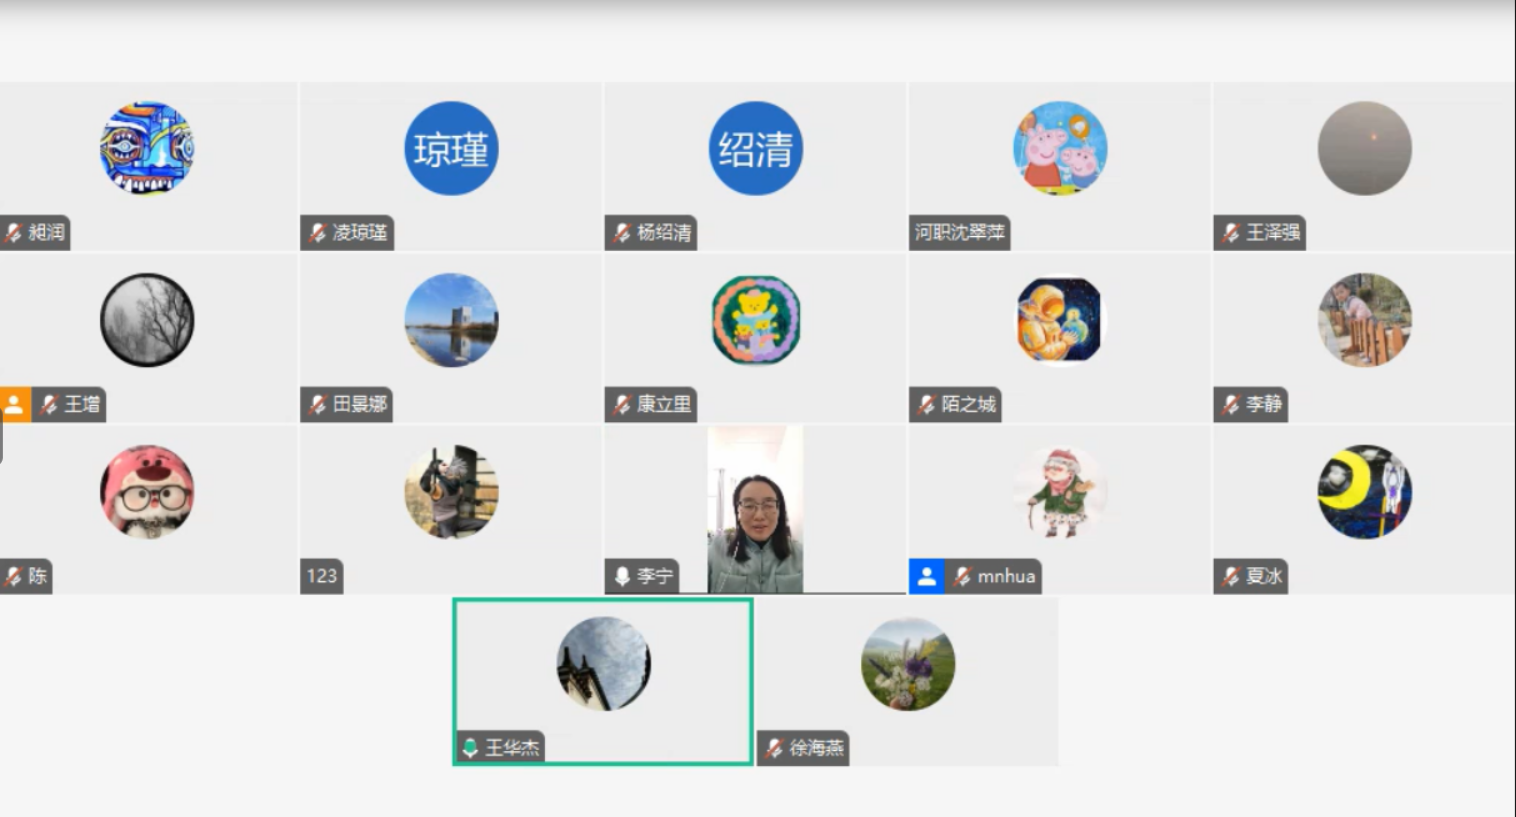Click the astronaut avatar of 陌之城
1516x817 pixels.
point(1060,321)
